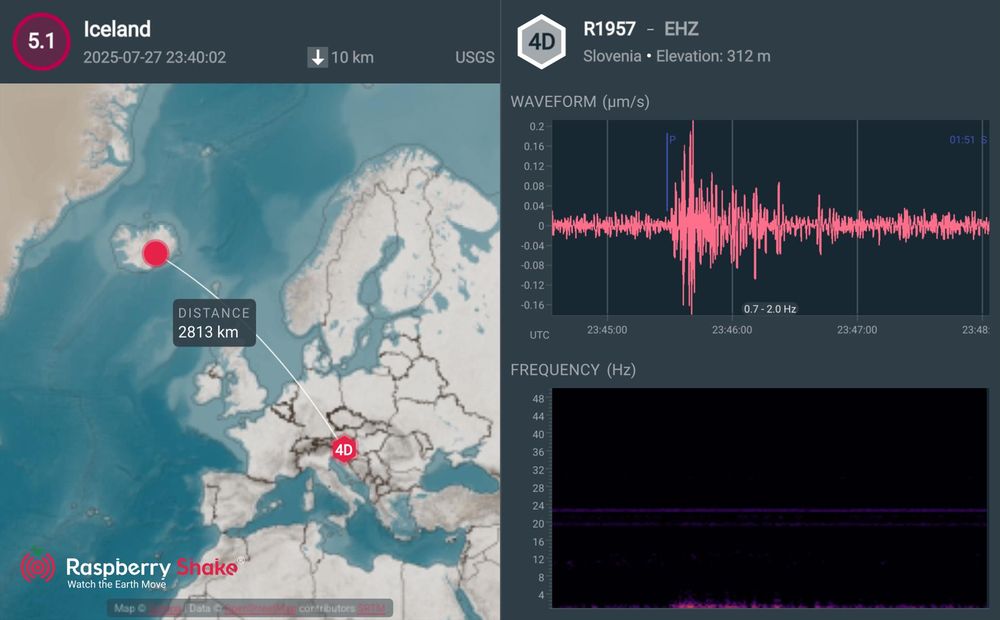Click the depth down-arrow icon beside 10 km
Viewport: 1000px width, 620px height.
tap(317, 57)
